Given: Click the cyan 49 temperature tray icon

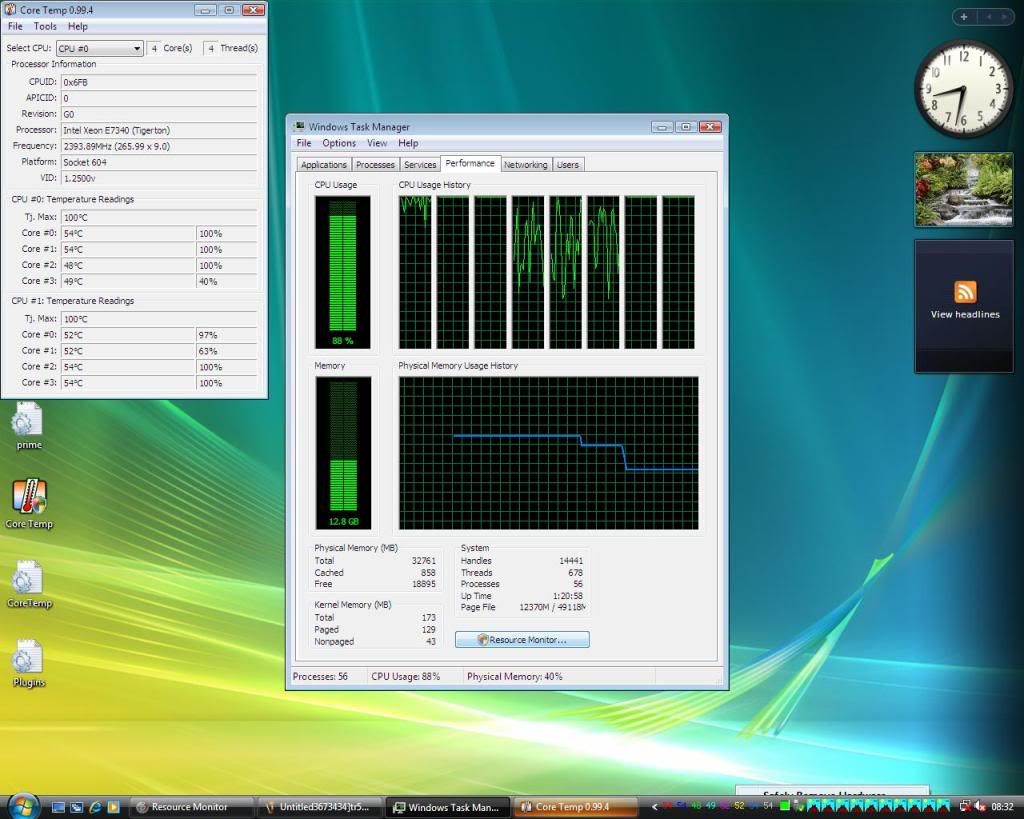Looking at the screenshot, I should pos(711,806).
